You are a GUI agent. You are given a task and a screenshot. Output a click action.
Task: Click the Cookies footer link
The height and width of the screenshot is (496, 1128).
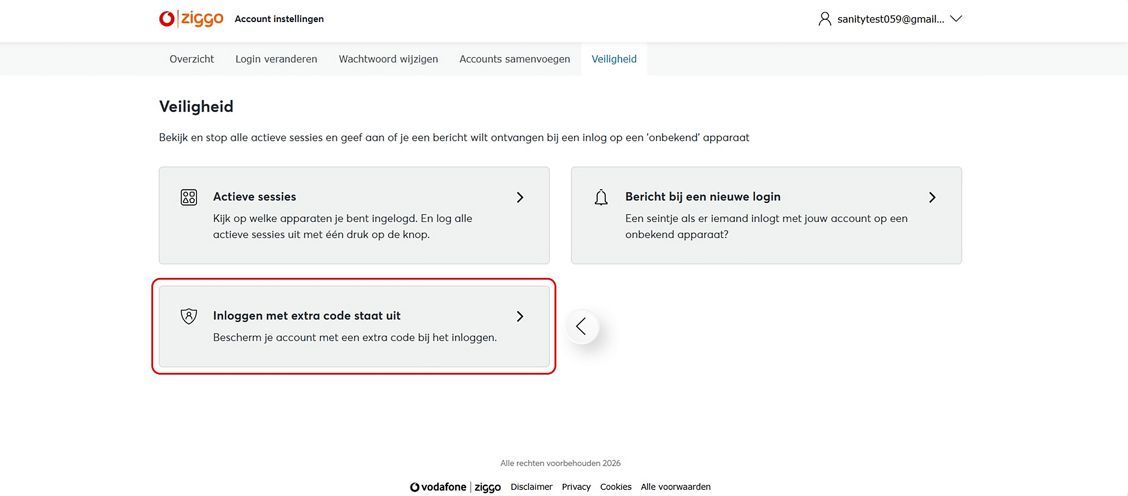click(616, 487)
